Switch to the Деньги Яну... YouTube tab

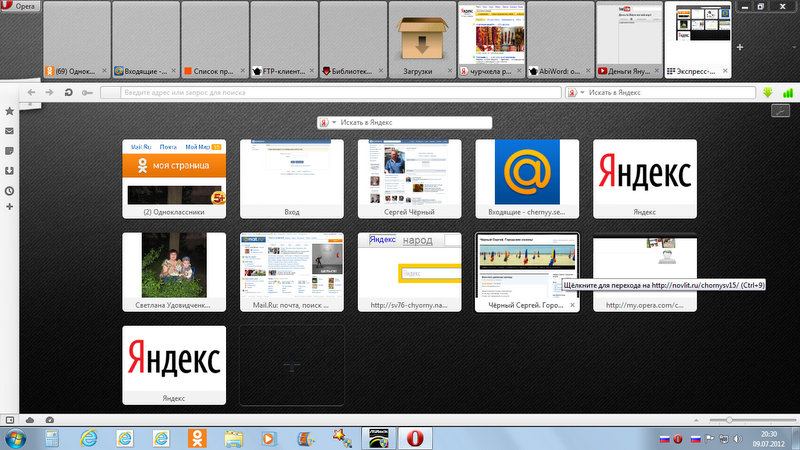pyautogui.click(x=630, y=40)
